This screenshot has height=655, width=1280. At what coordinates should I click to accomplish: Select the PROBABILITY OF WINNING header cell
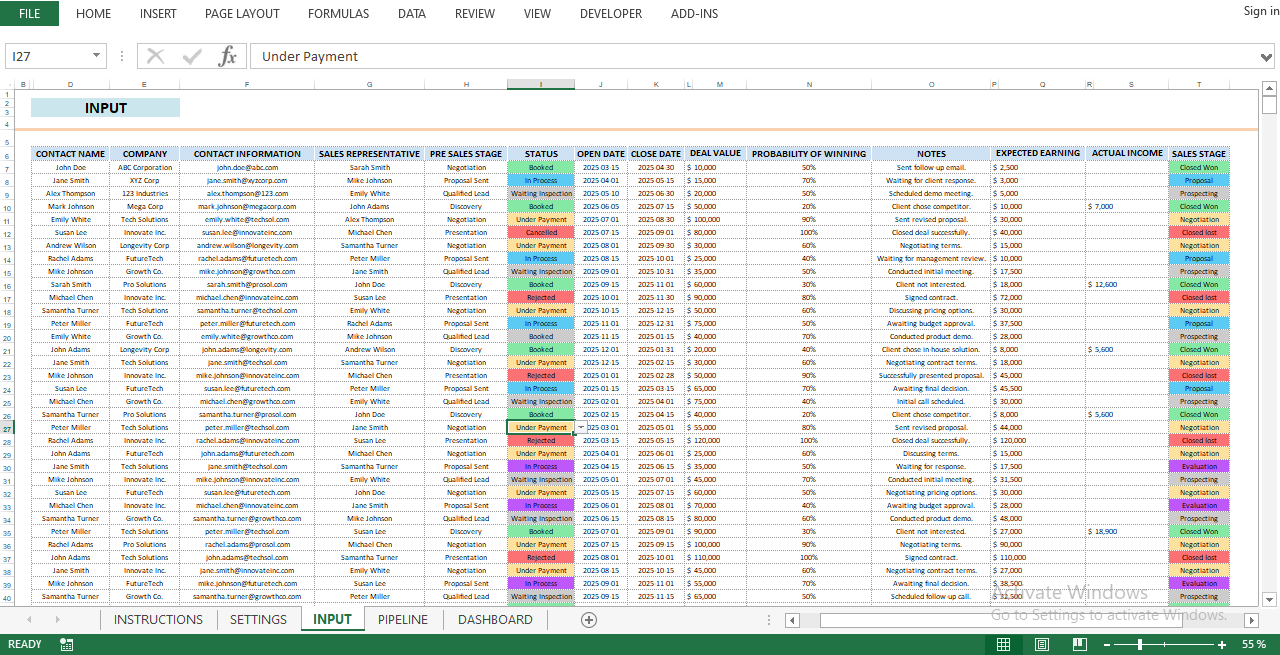(808, 154)
